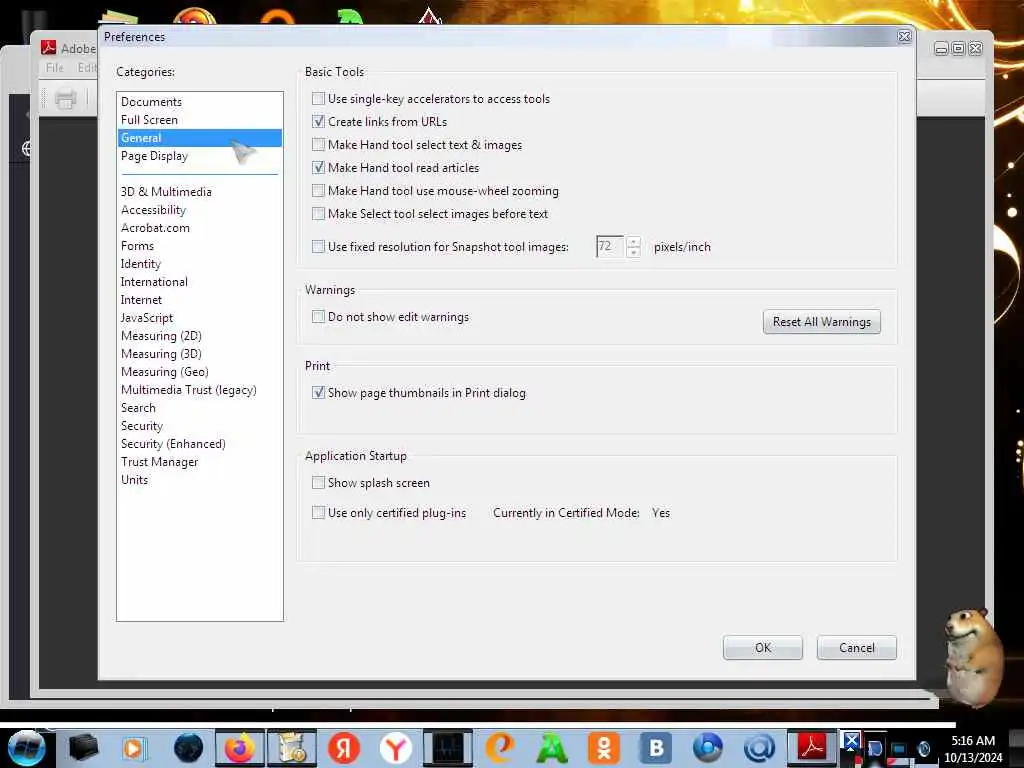Click the blue X tray icon

[850, 741]
